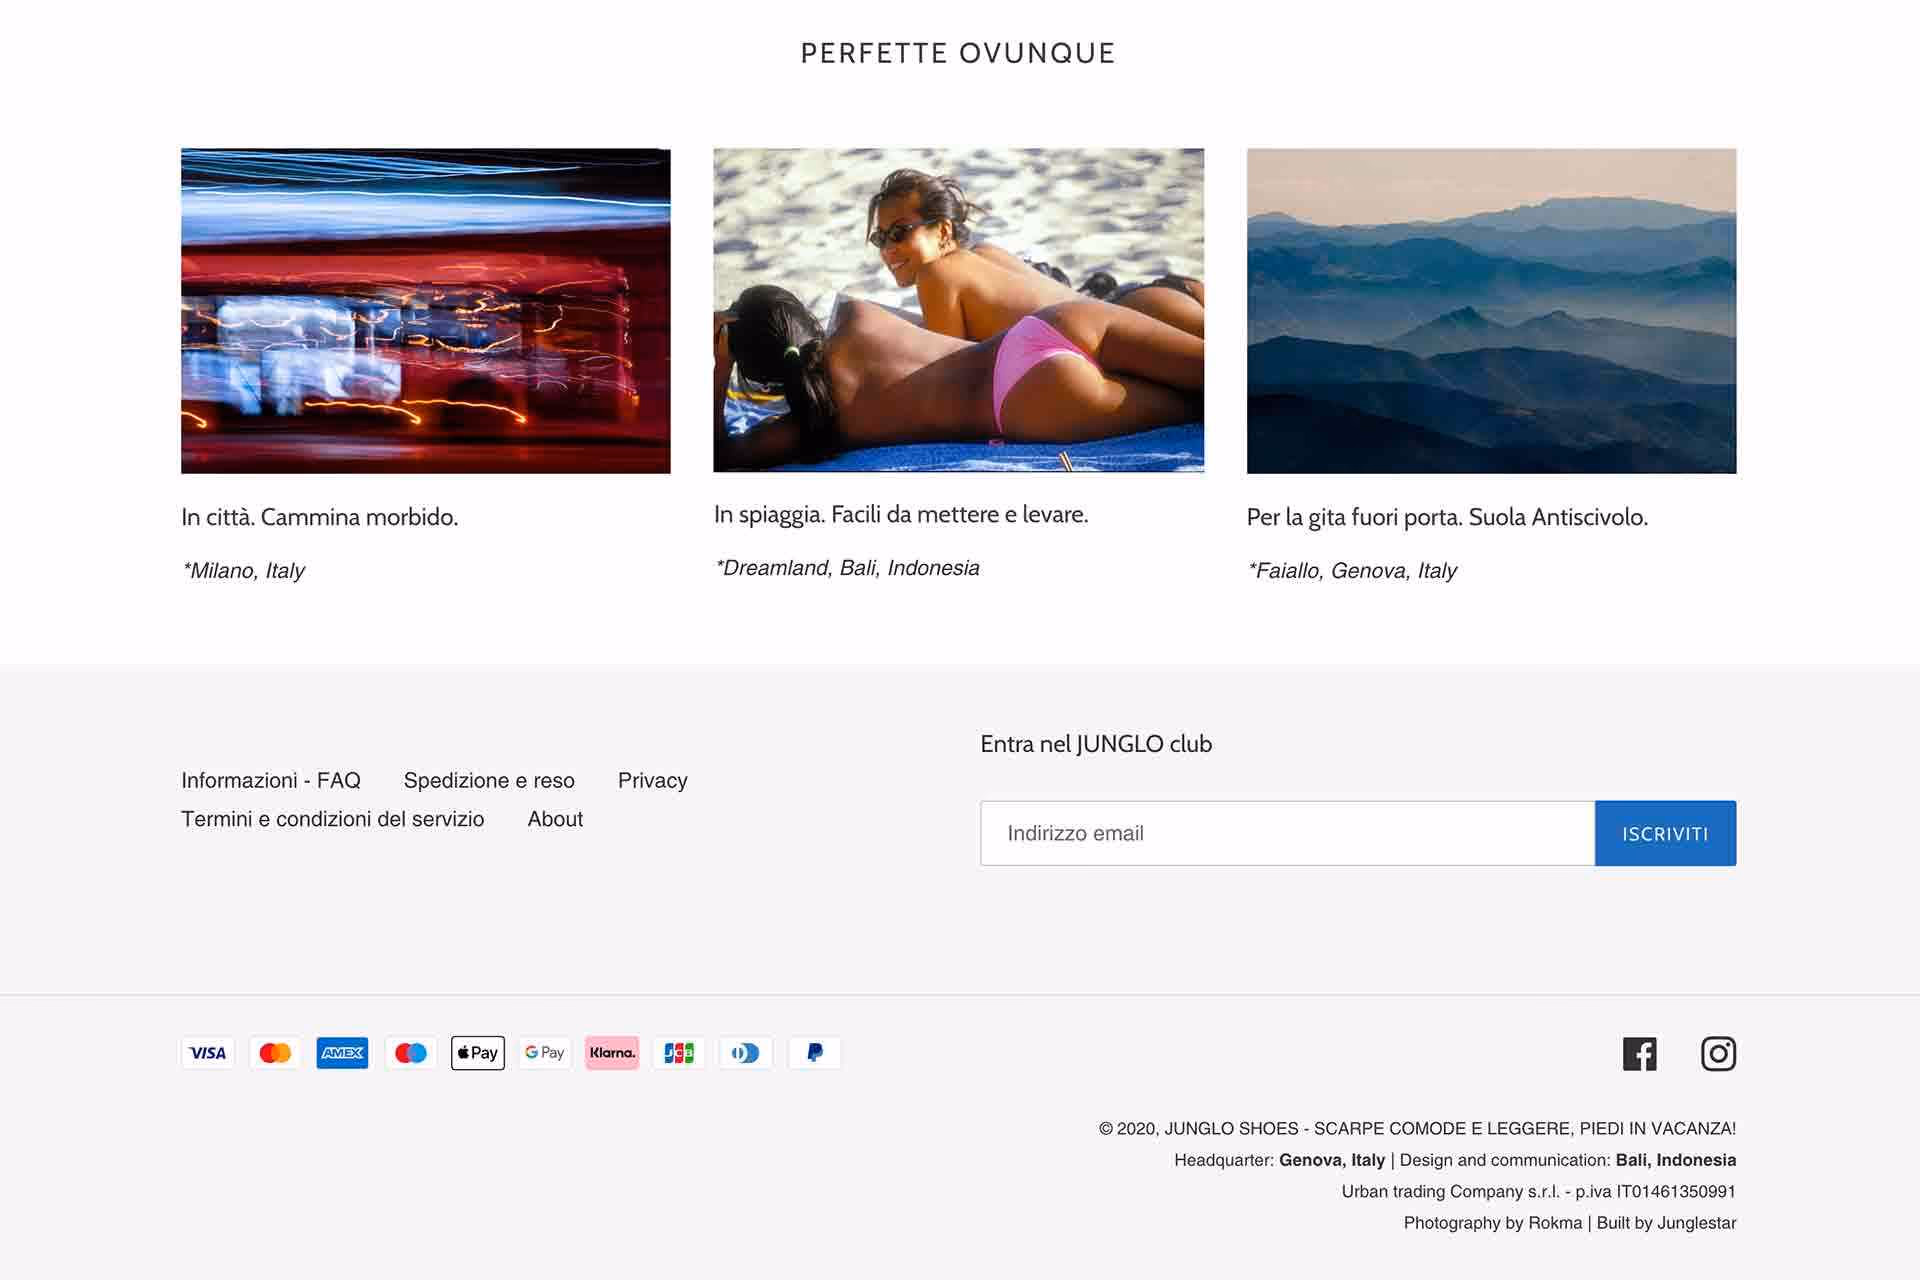Click the JCB payment icon
The image size is (1920, 1280).
click(679, 1053)
